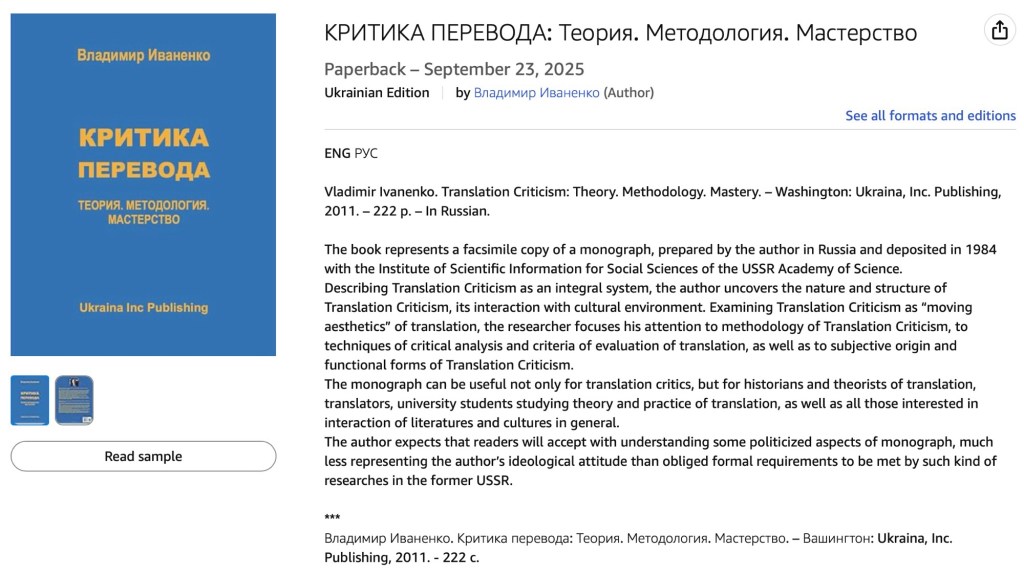Click the (Author) role label
This screenshot has height=576, width=1024.
point(628,93)
